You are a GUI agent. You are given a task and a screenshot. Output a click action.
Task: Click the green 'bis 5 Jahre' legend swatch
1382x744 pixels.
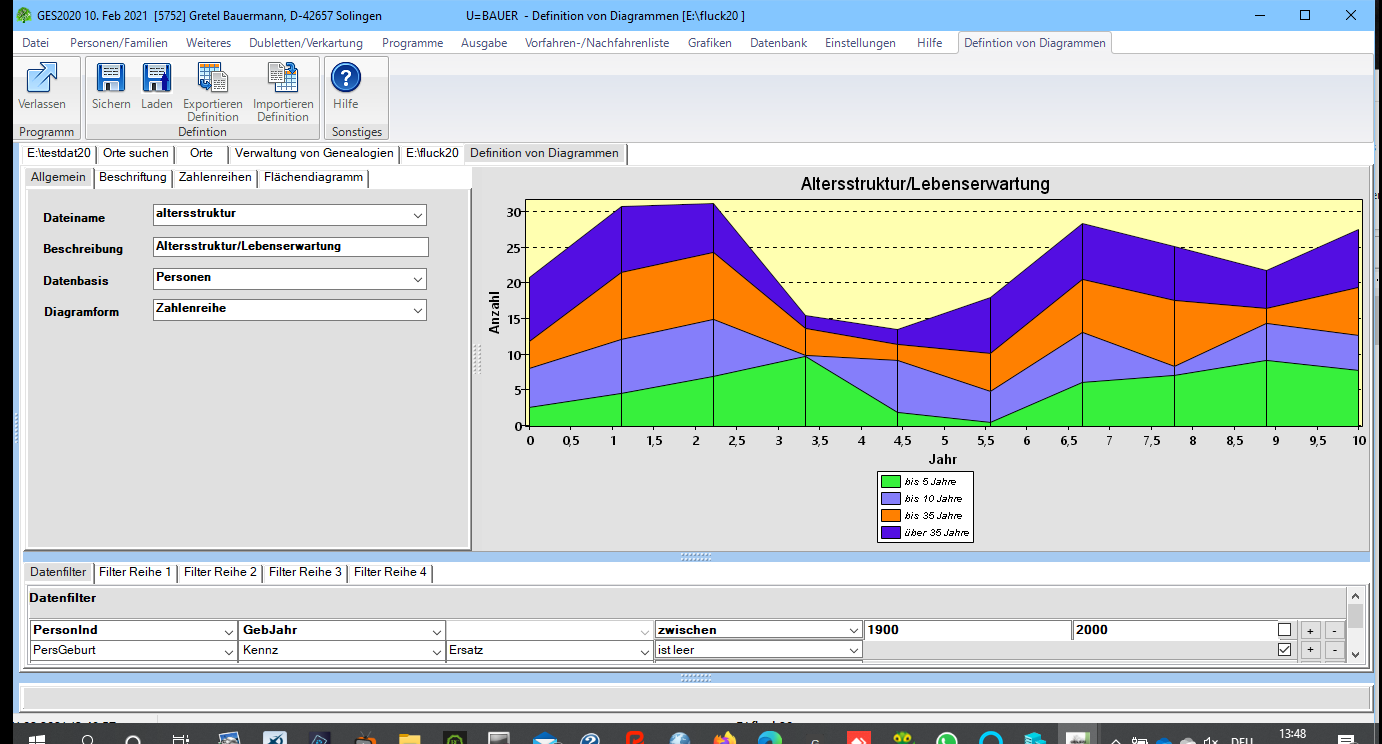(890, 482)
